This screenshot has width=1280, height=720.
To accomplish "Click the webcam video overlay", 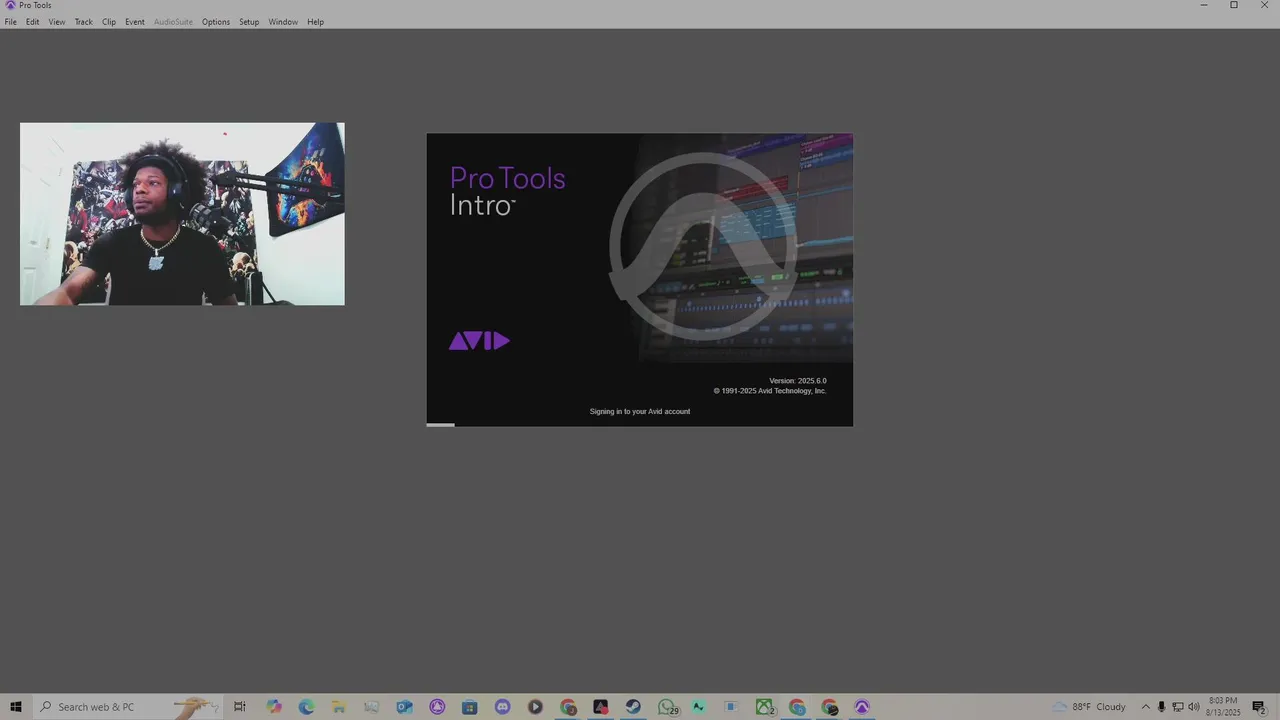I will click(182, 214).
